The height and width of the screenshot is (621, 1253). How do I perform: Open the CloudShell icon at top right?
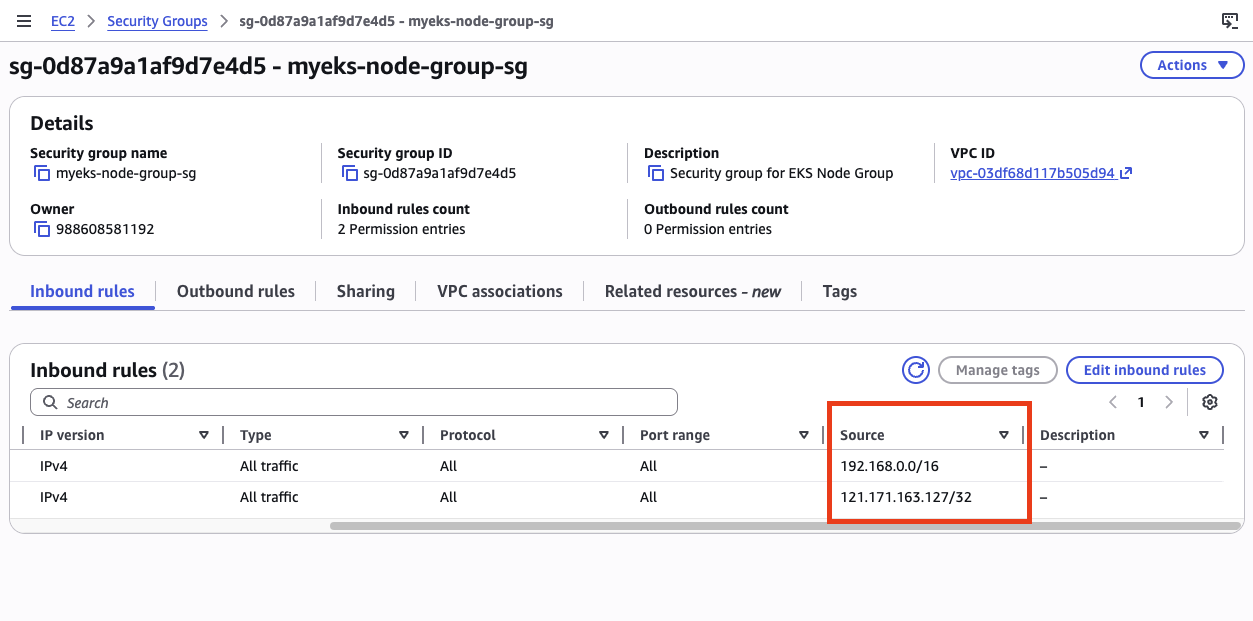(x=1230, y=21)
